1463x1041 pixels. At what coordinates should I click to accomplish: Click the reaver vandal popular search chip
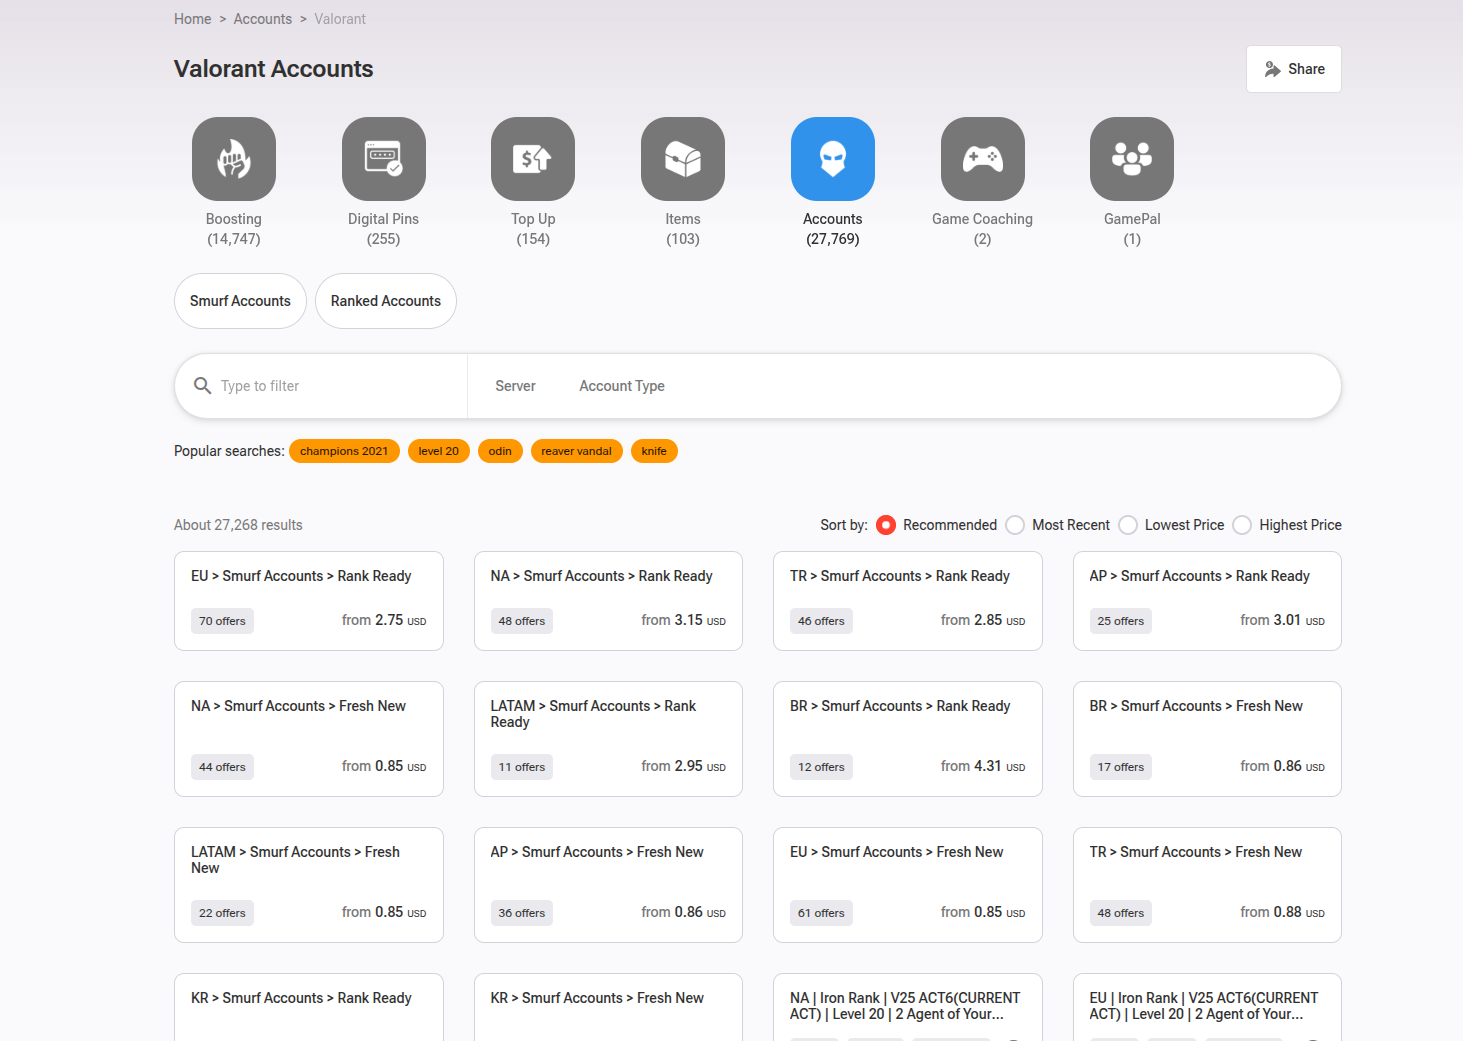(x=576, y=451)
